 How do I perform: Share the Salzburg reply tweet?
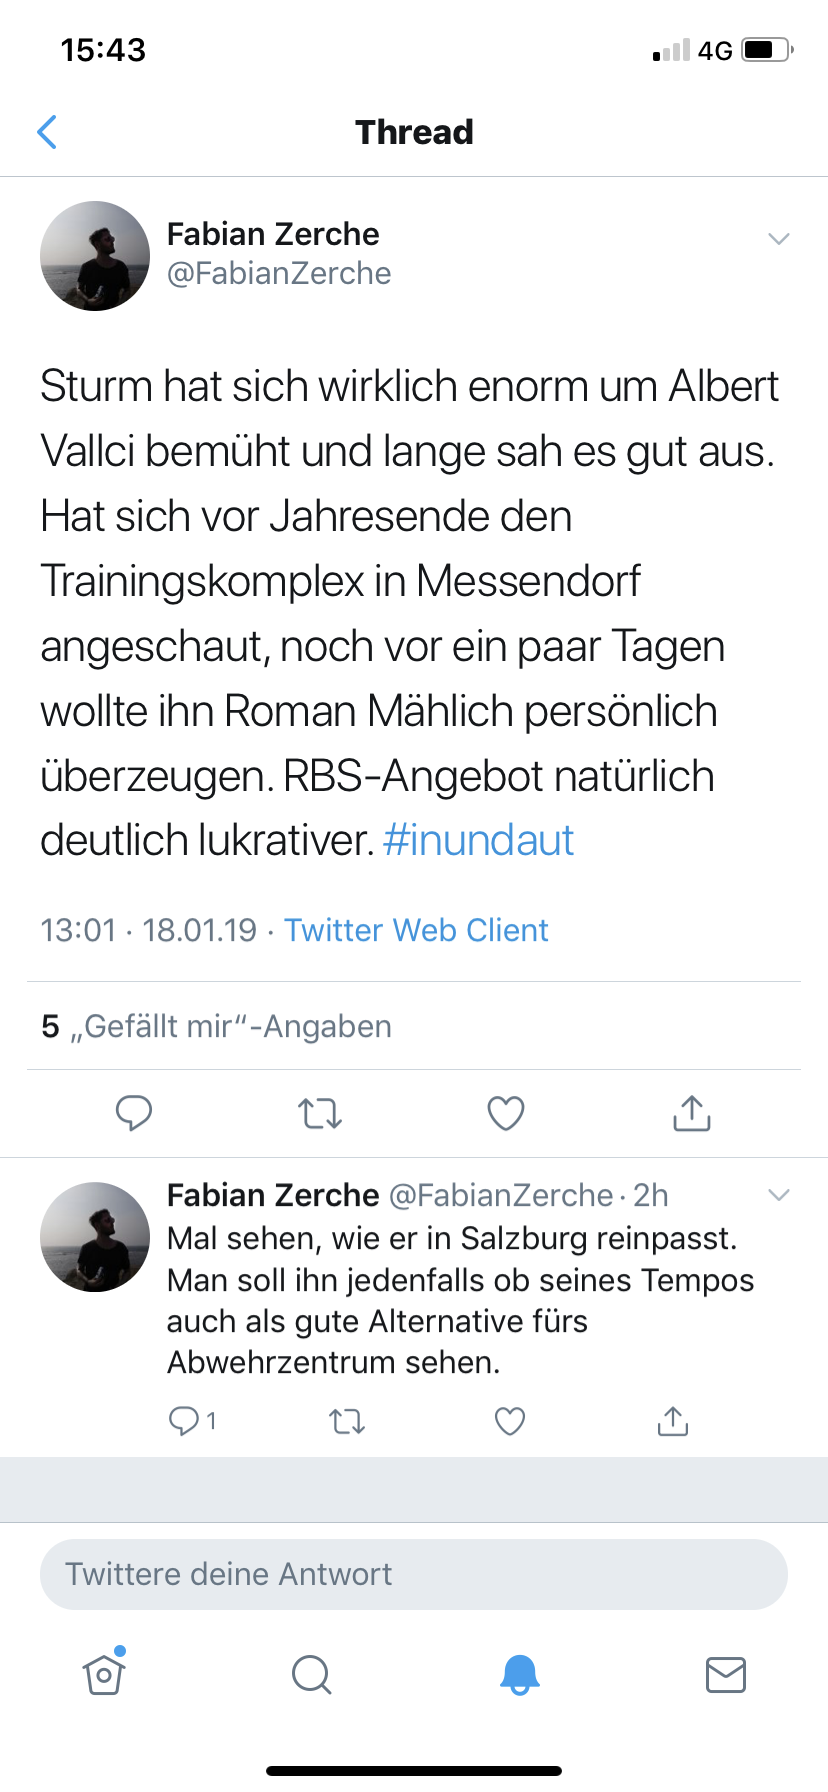(673, 1421)
